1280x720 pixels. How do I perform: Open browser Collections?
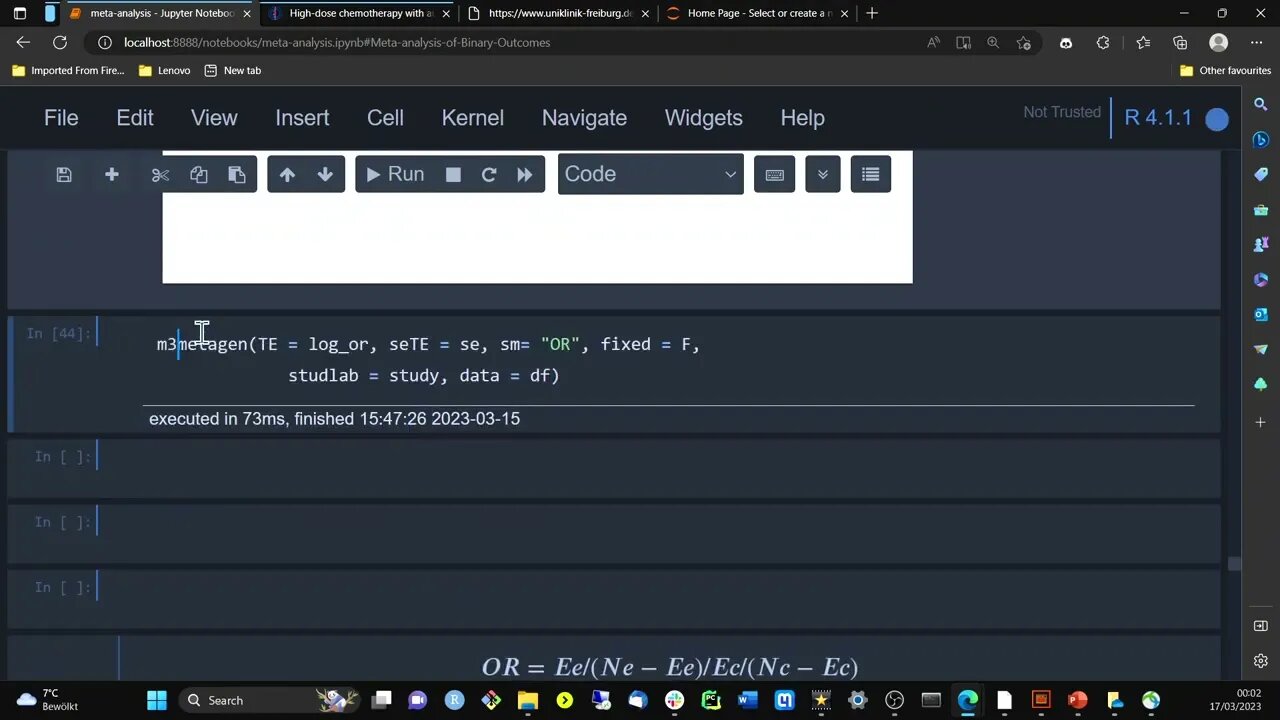tap(1180, 43)
